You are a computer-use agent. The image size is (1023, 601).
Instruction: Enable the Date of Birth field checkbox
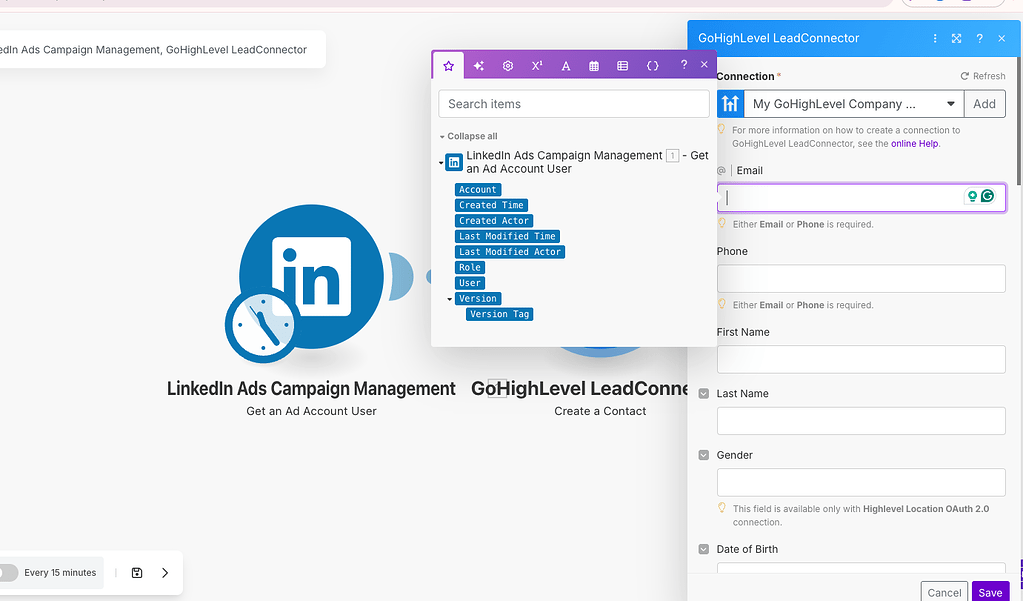pos(703,549)
